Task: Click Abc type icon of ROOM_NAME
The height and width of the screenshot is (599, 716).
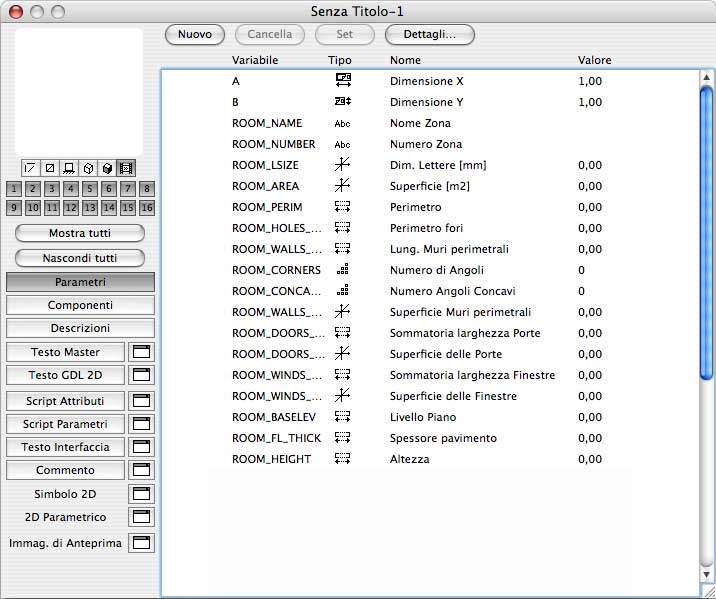Action: [343, 124]
